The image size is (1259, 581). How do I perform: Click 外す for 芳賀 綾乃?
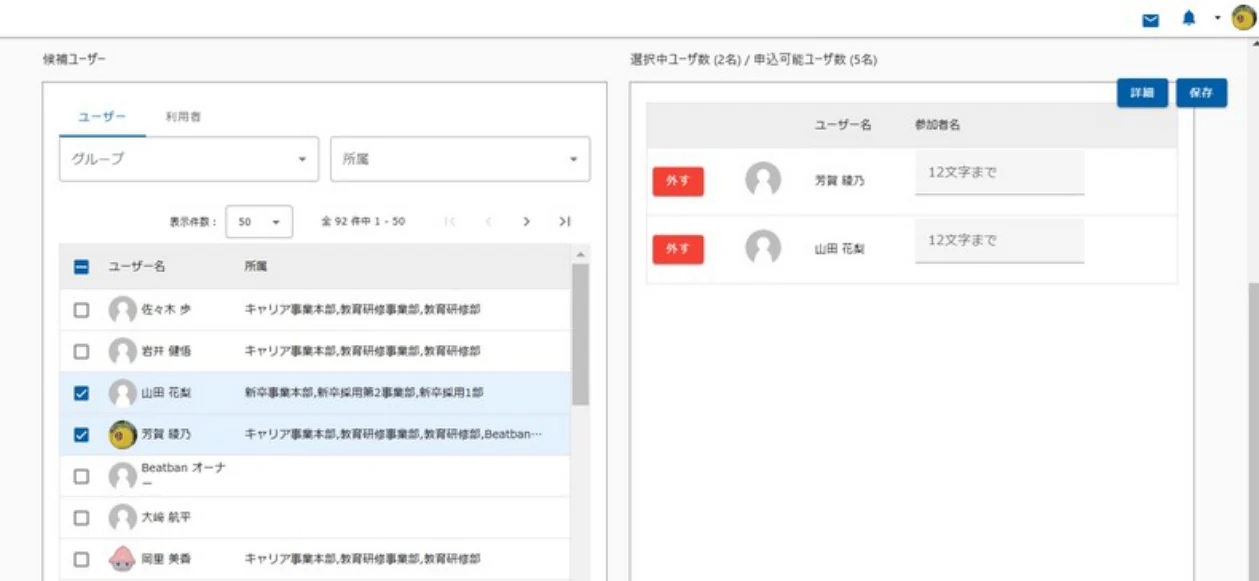click(678, 181)
